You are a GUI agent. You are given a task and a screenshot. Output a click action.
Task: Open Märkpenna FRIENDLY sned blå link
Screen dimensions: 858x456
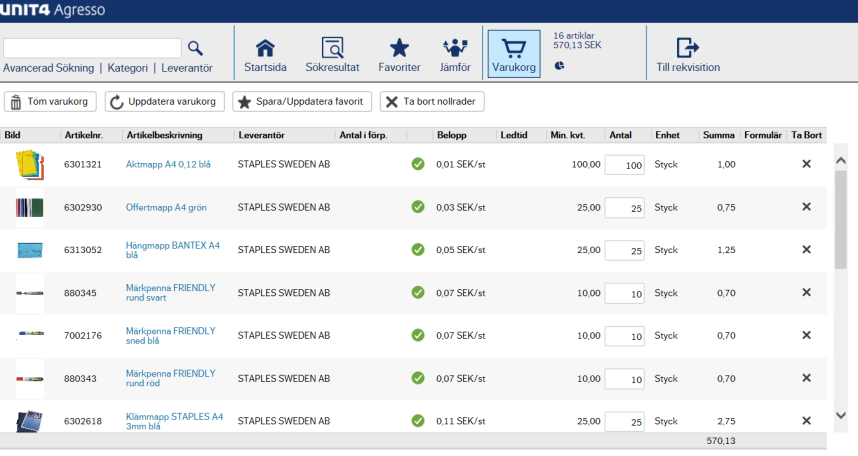click(x=171, y=336)
